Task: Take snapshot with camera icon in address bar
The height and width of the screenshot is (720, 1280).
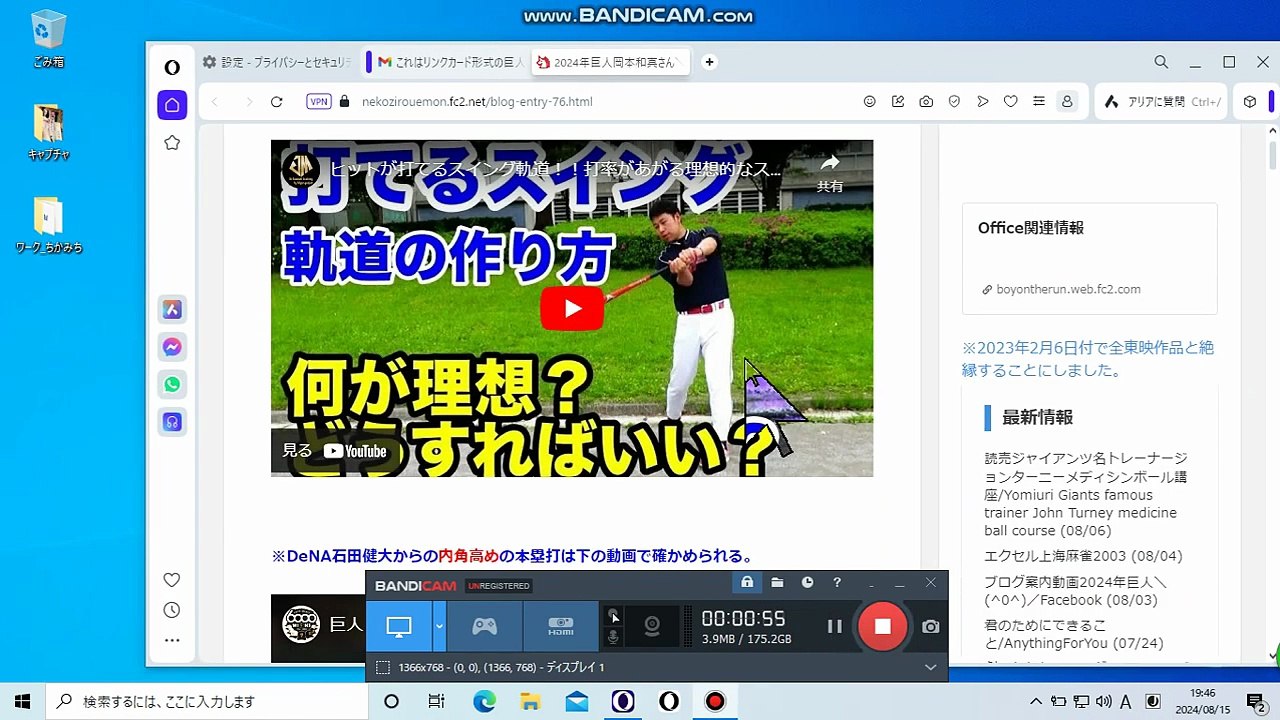Action: click(x=926, y=102)
